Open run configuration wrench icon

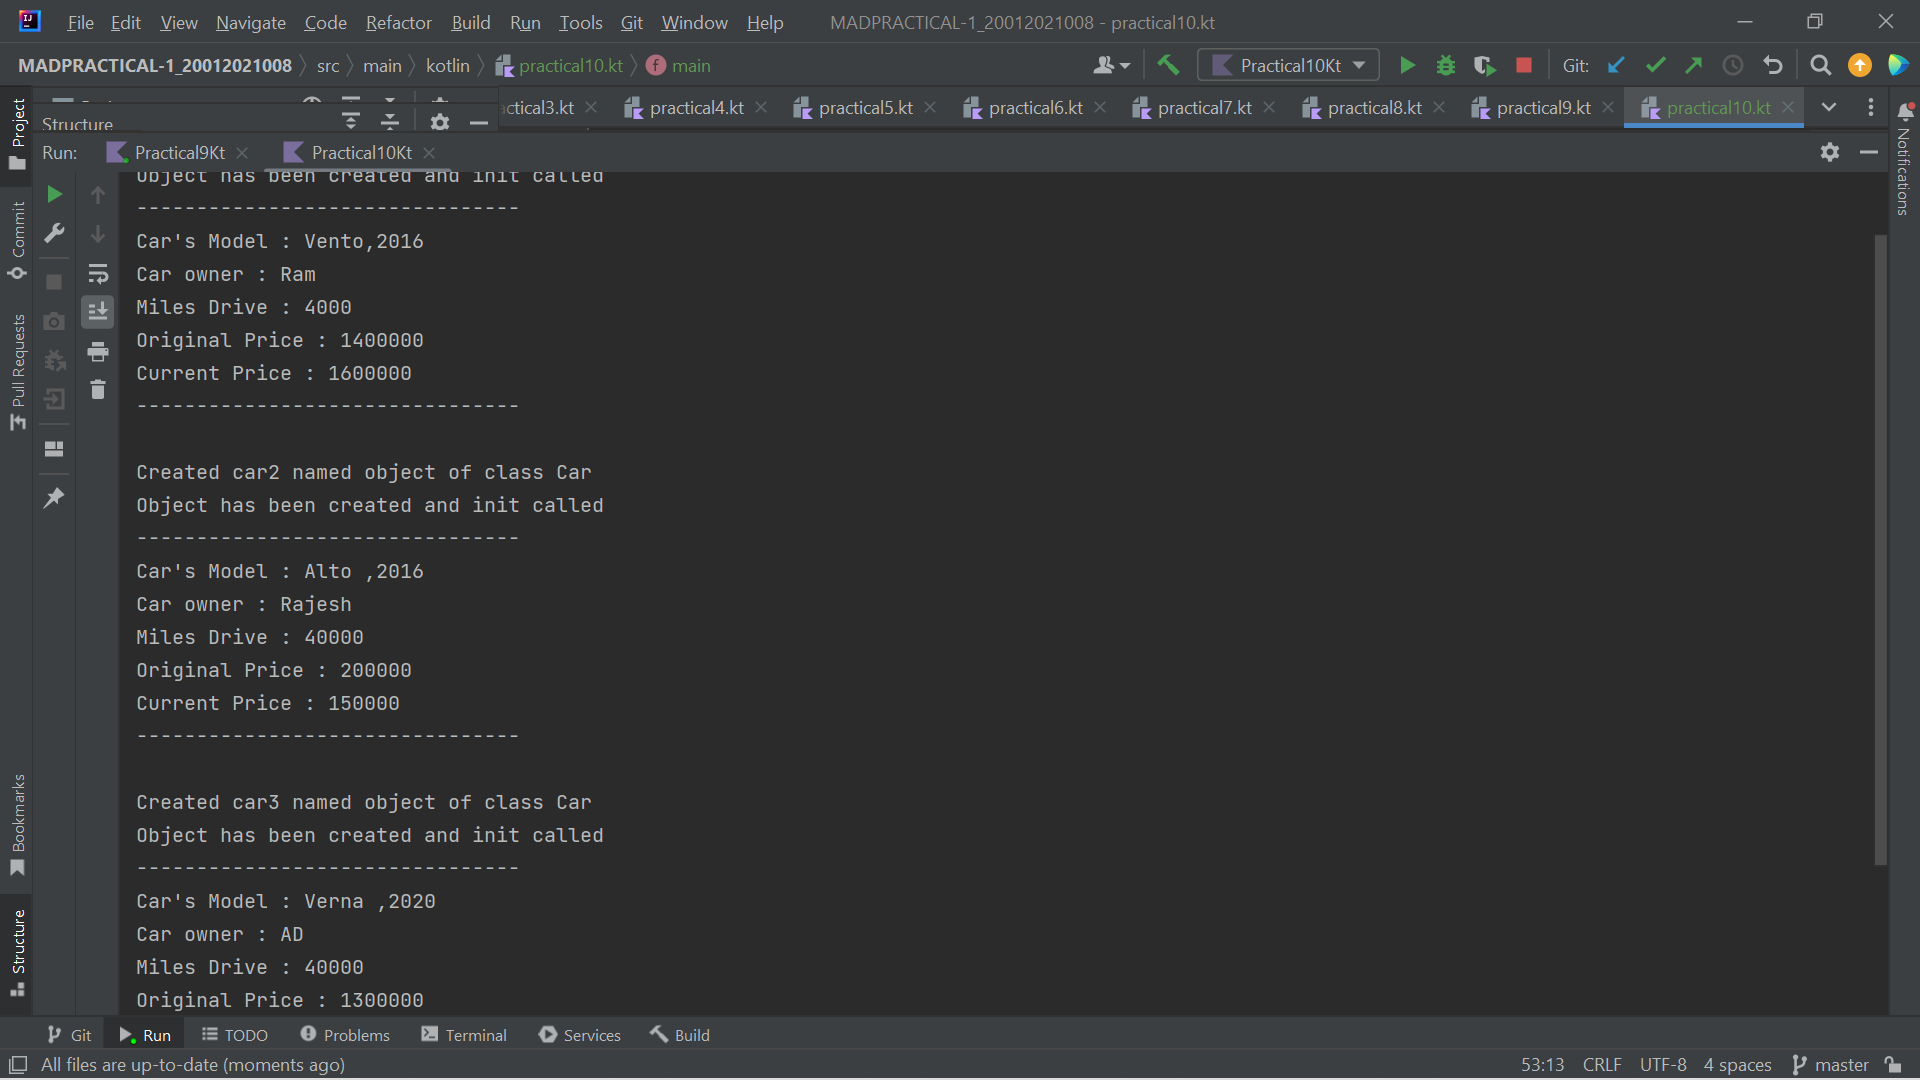(x=54, y=233)
